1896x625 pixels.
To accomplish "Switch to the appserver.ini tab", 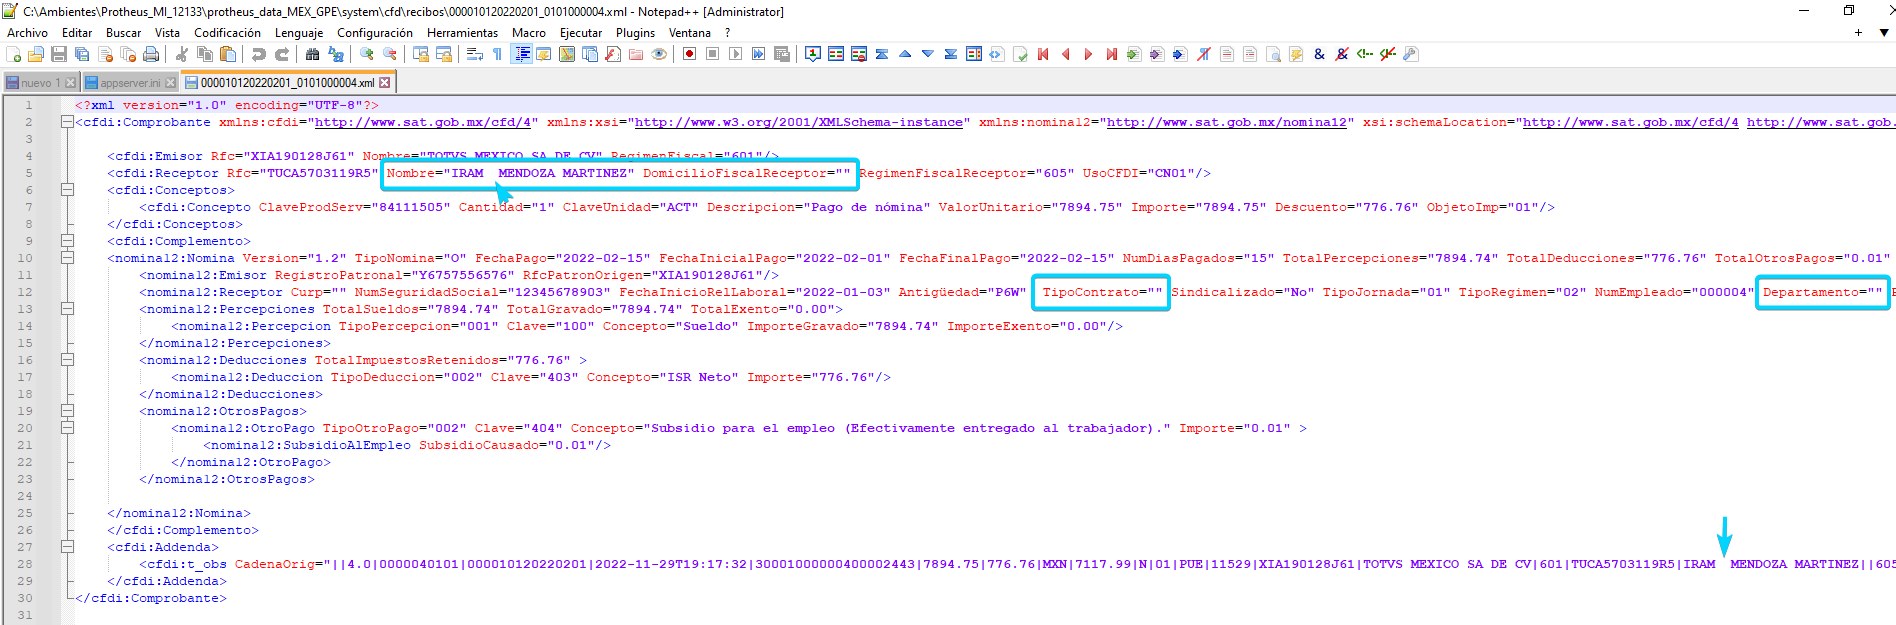I will pos(130,83).
